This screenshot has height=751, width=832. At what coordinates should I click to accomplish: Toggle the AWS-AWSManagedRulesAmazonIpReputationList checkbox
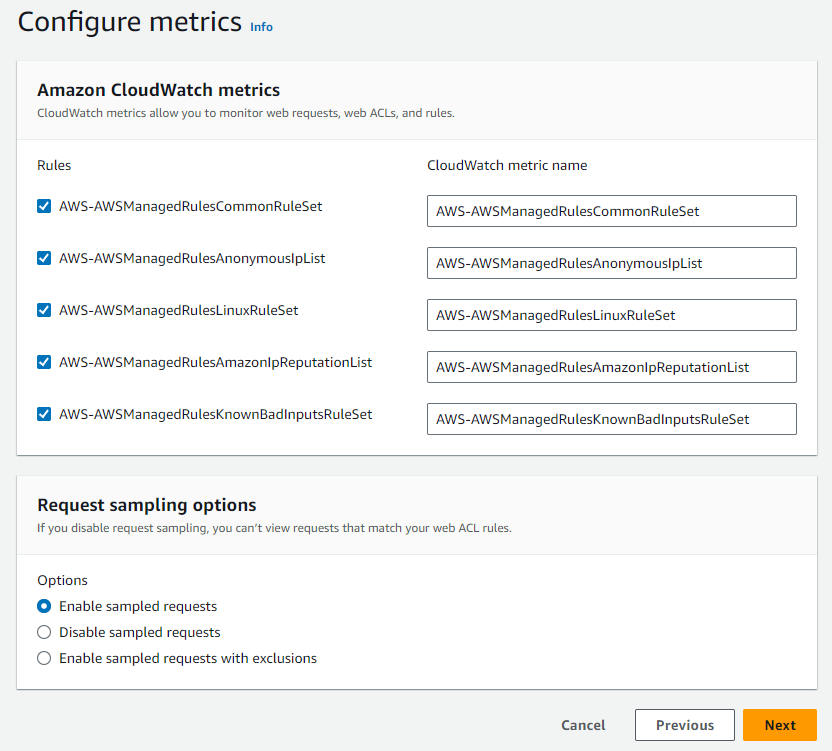[x=44, y=362]
